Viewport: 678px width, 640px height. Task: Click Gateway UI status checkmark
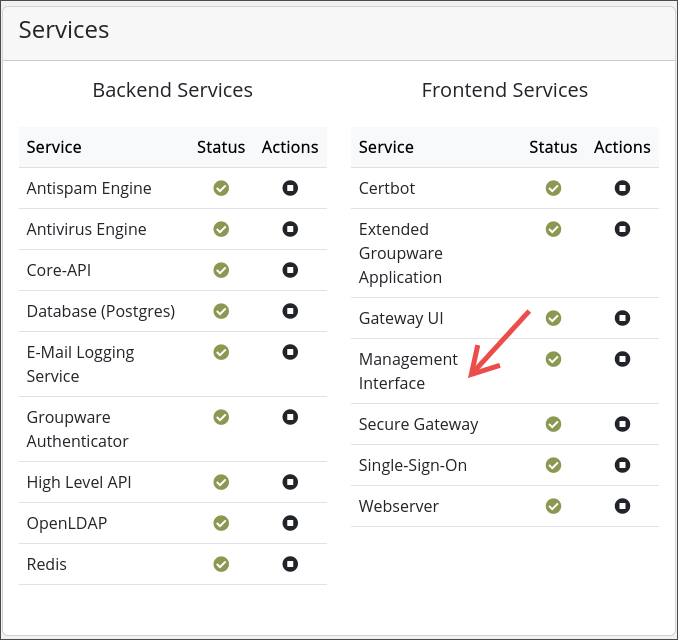click(553, 318)
